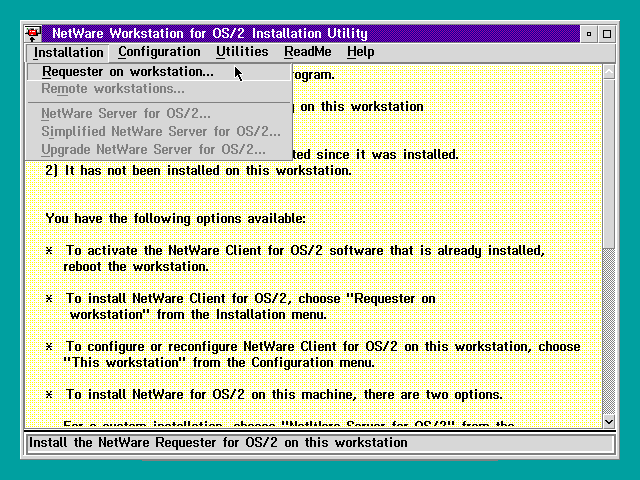640x480 pixels.
Task: Click text 'from the Installation menu.'
Action: point(242,315)
